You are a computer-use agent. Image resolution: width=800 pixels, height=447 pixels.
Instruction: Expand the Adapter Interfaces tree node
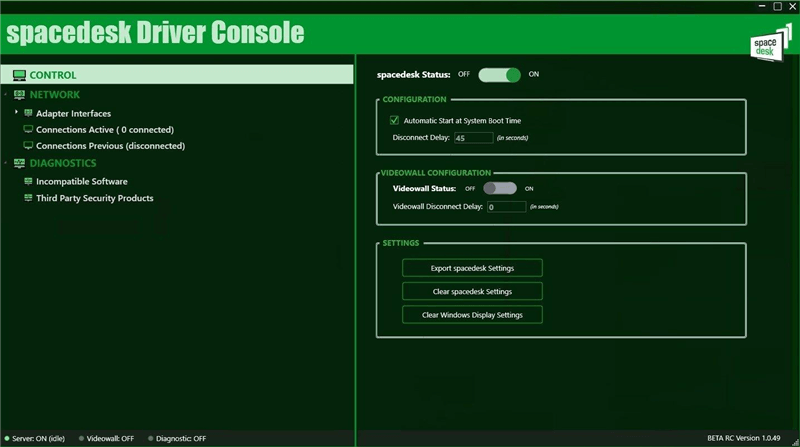click(16, 113)
